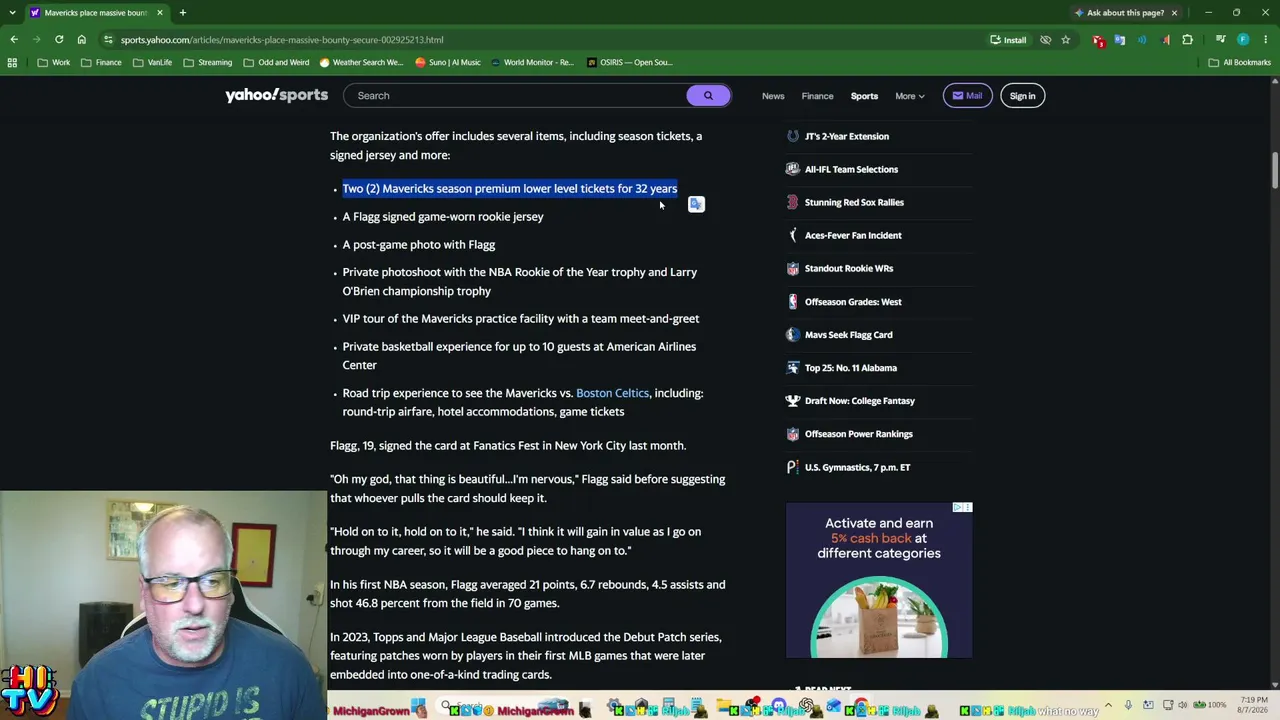The image size is (1280, 720).
Task: Open Aces-Fever Fan Incident story
Action: coord(853,235)
